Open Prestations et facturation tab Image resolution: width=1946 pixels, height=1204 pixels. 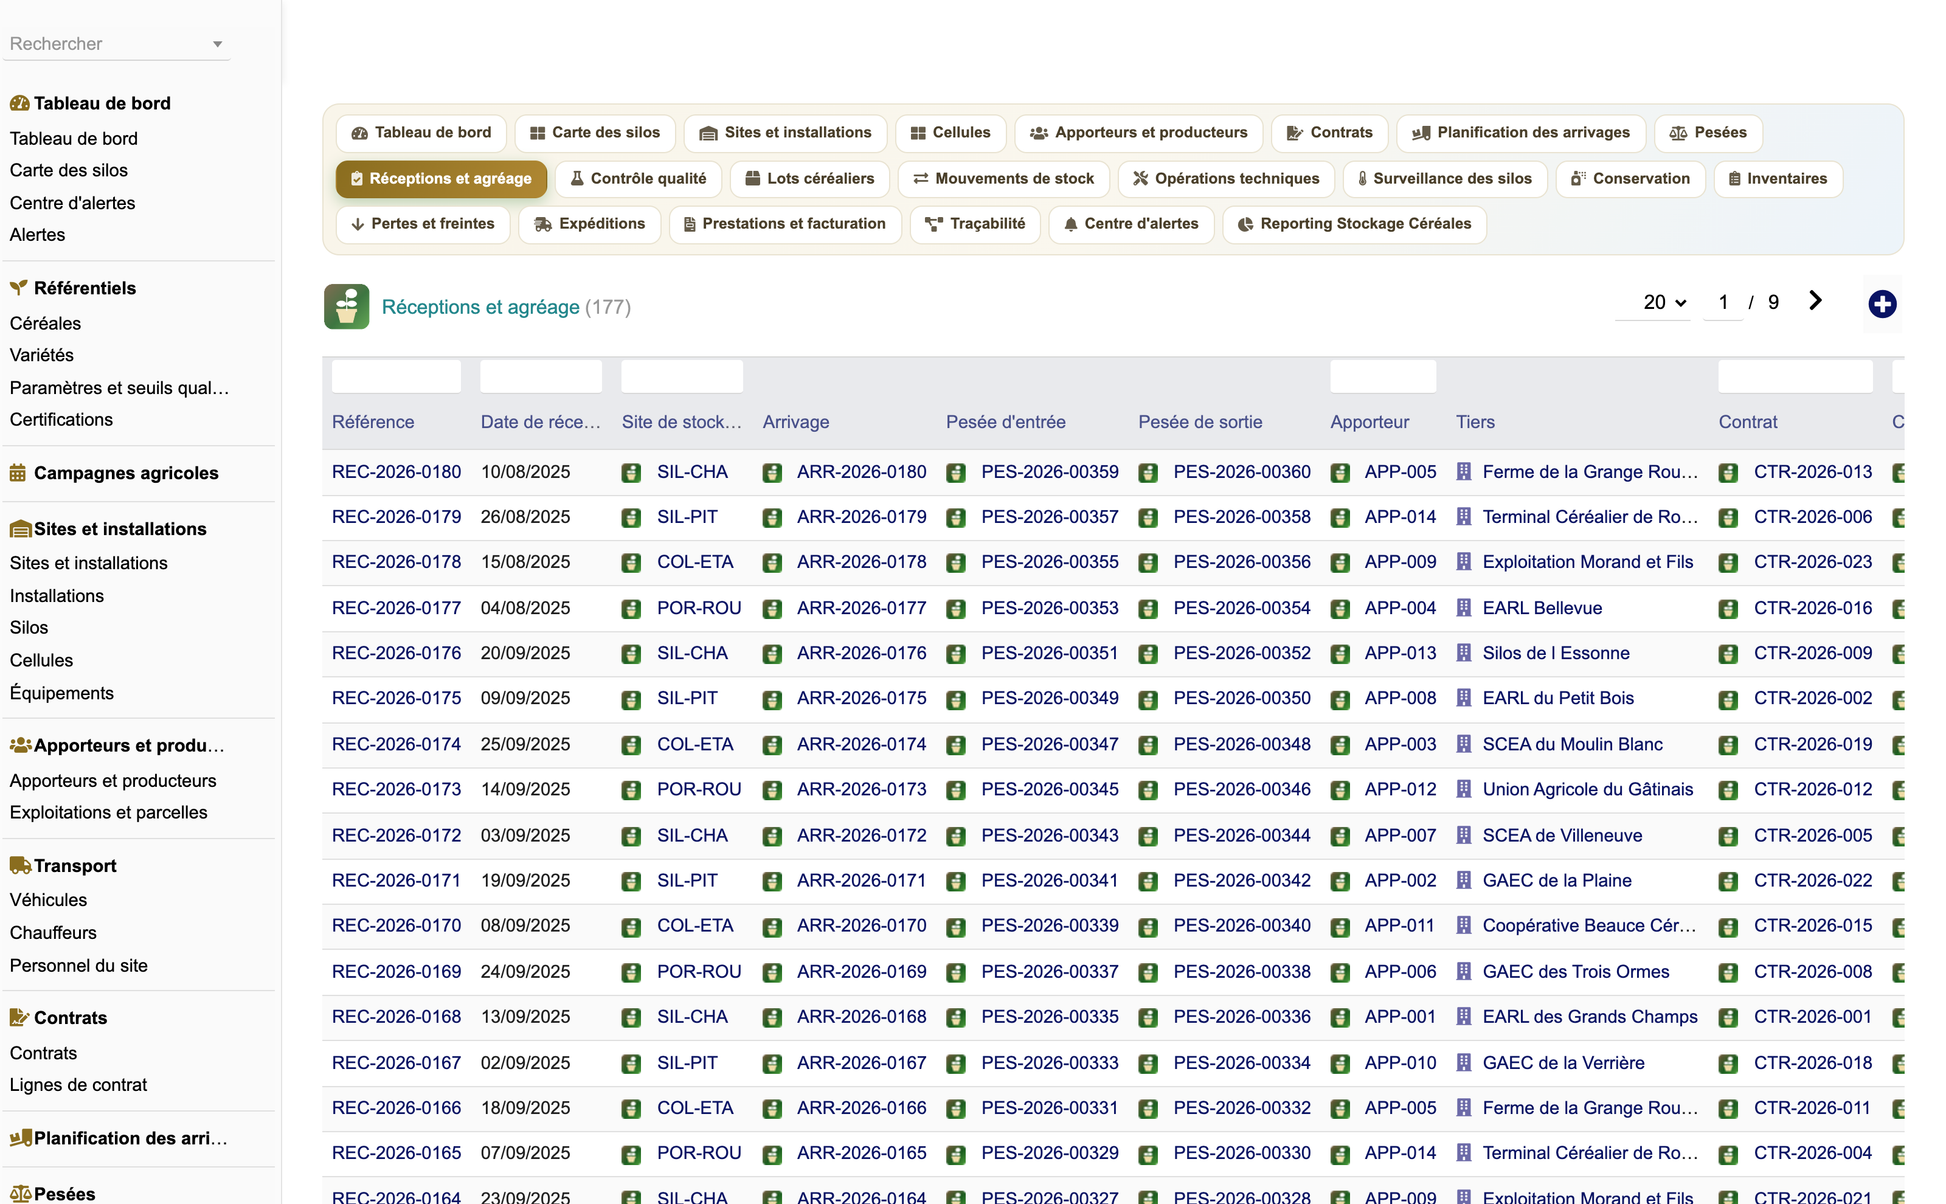click(x=784, y=224)
